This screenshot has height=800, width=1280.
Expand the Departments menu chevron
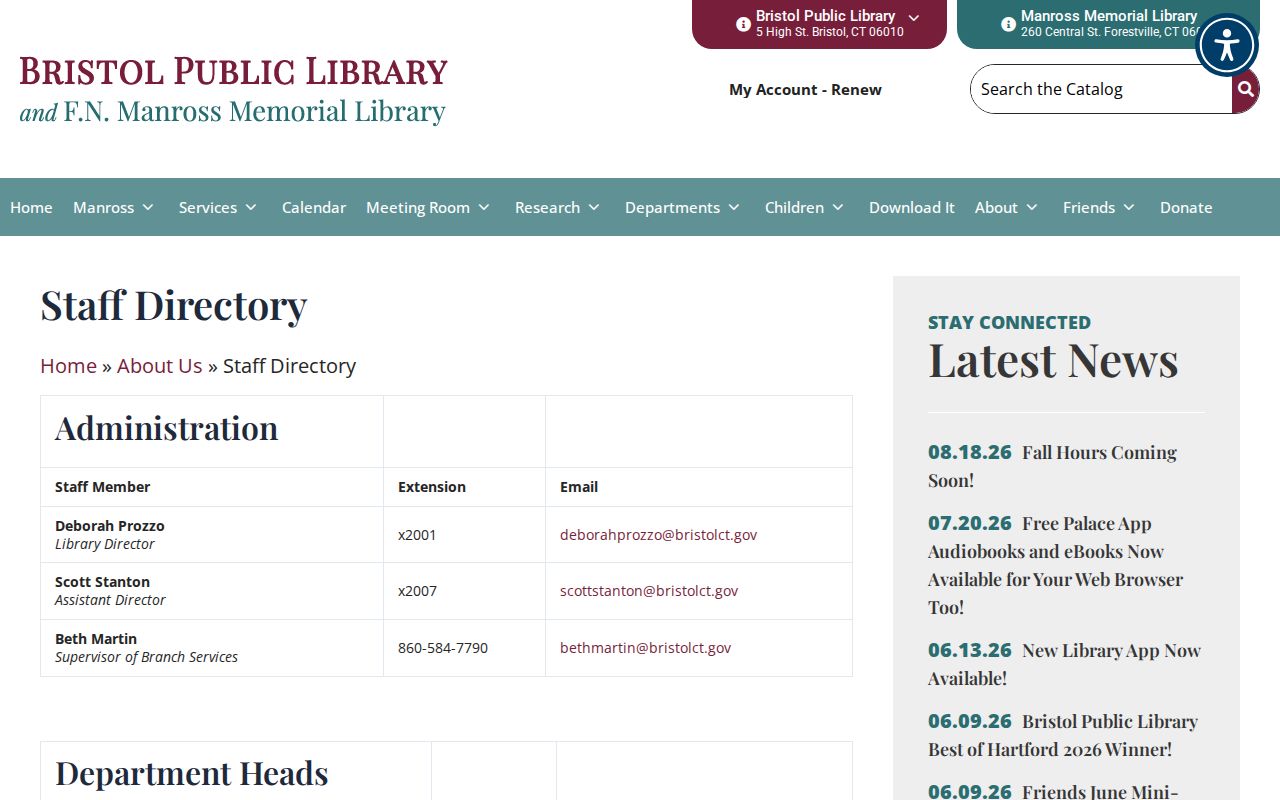coord(734,207)
